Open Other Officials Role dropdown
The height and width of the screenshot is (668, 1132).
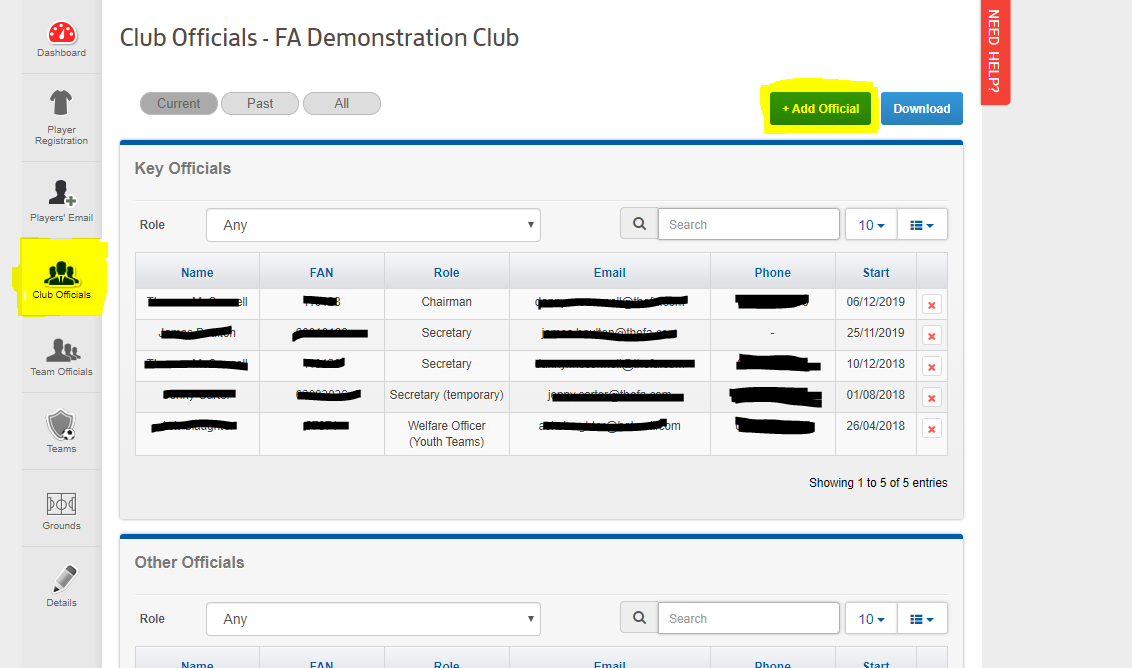[x=373, y=619]
